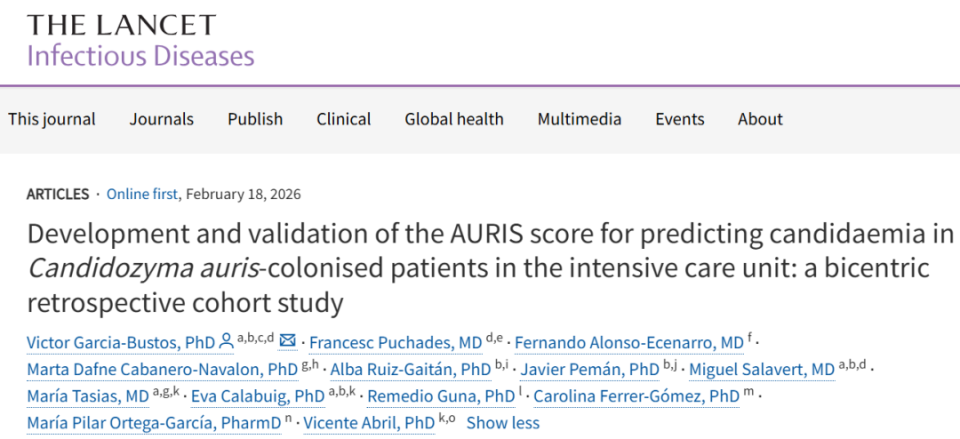Open The Lancet Infectious Diseases logo
The width and height of the screenshot is (960, 439).
point(140,40)
